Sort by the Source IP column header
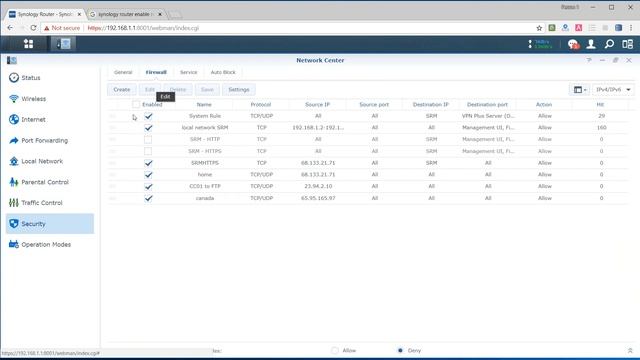 click(x=317, y=104)
